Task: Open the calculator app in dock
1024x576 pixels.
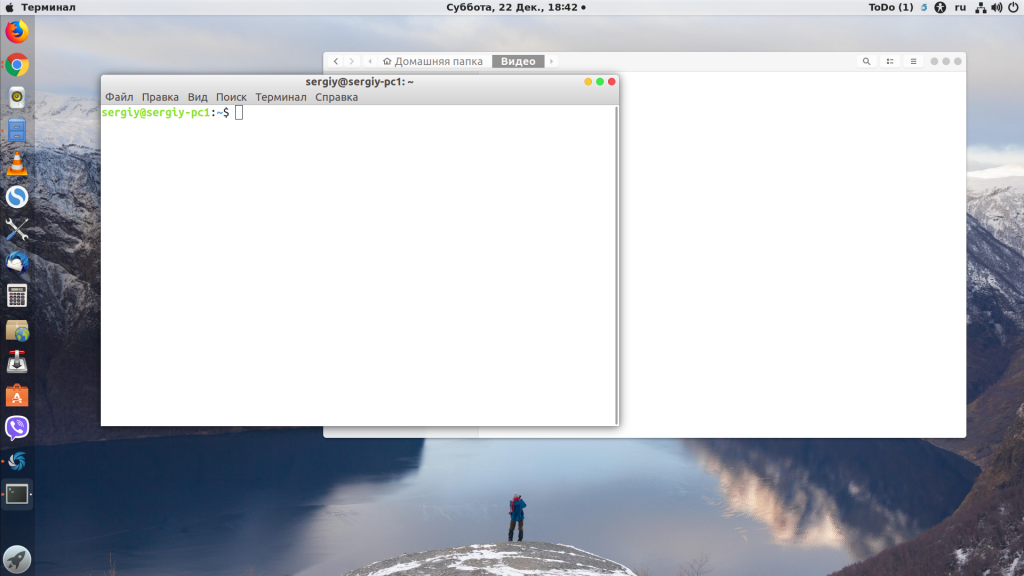Action: tap(17, 296)
